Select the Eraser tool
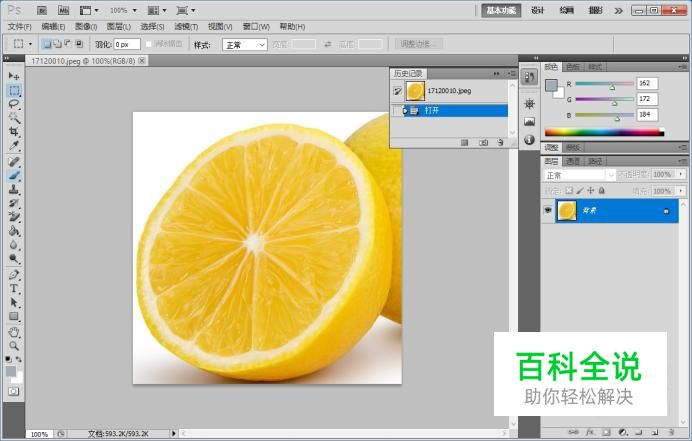 14,216
